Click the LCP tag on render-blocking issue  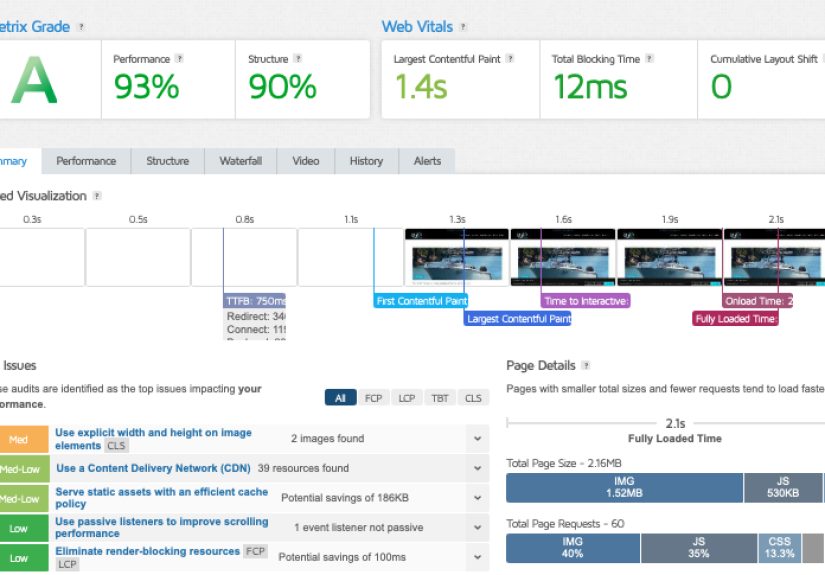(67, 564)
